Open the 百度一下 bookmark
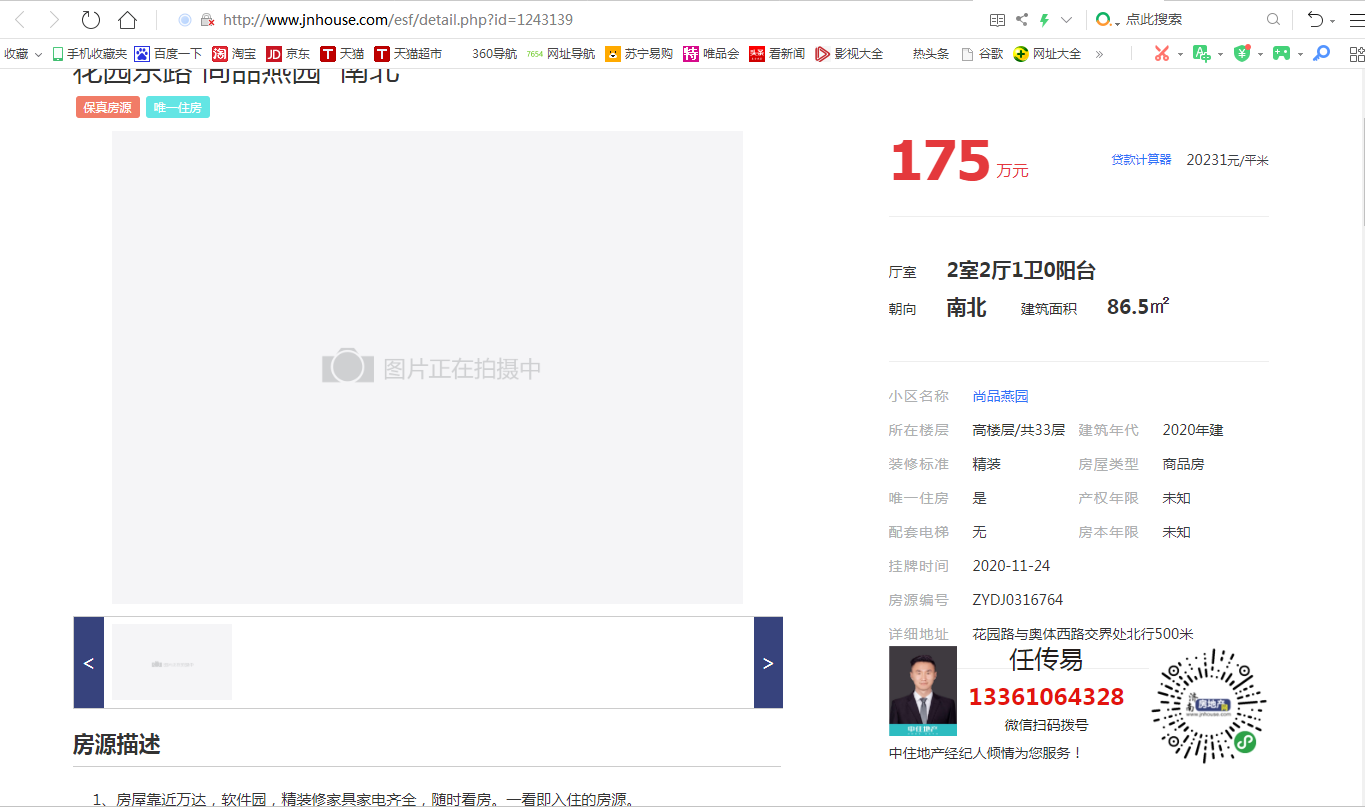 click(168, 54)
